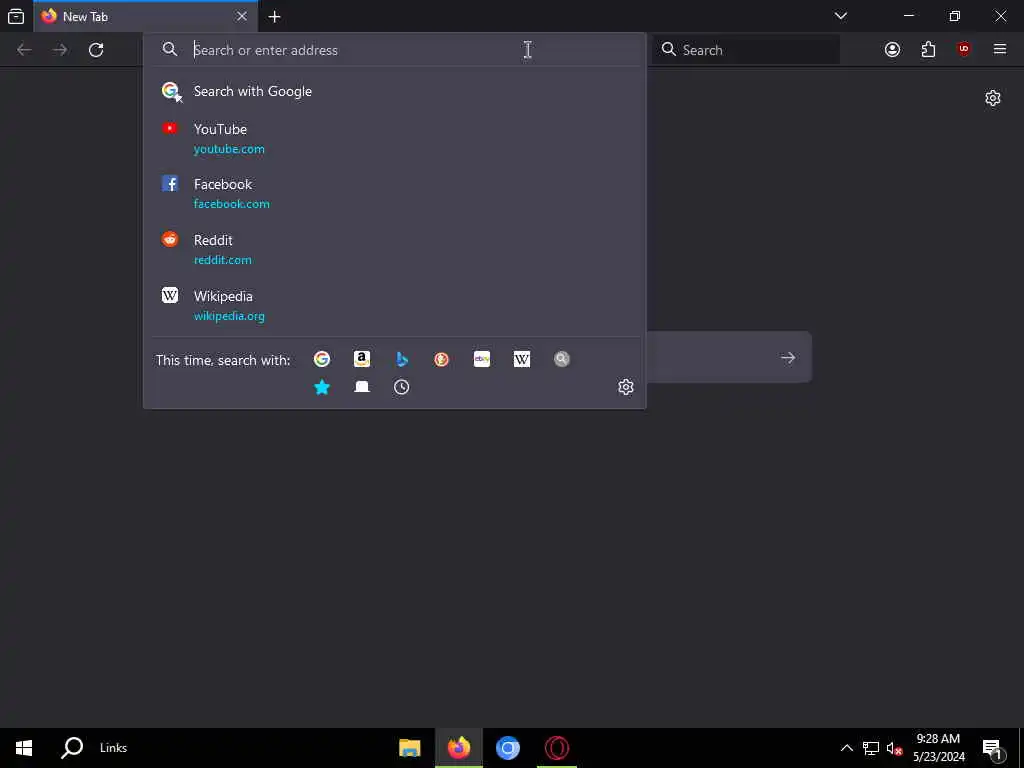The height and width of the screenshot is (768, 1024).
Task: Search this time with Bing icon
Action: (402, 359)
